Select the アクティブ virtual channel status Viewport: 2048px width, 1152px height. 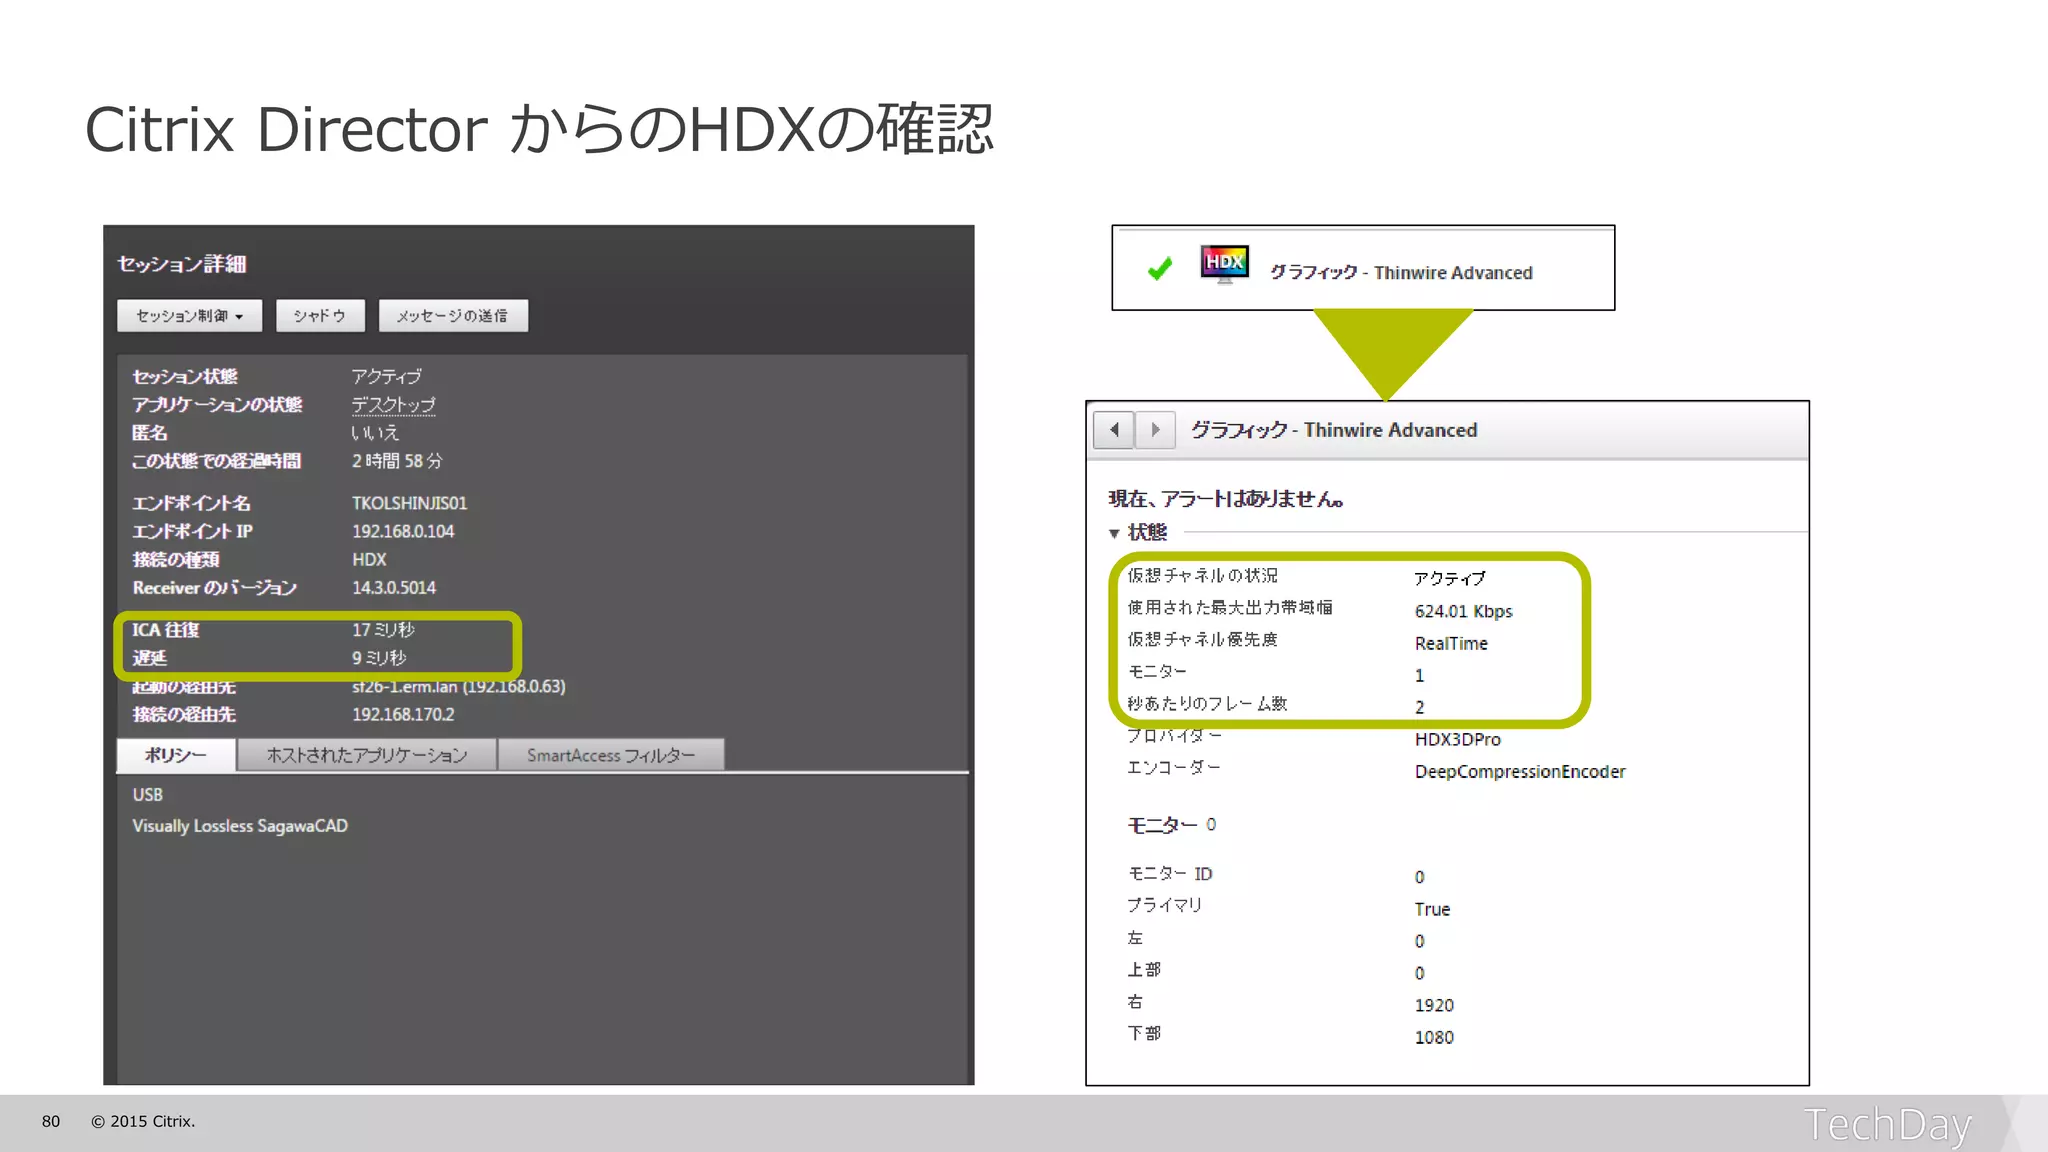pos(1450,578)
